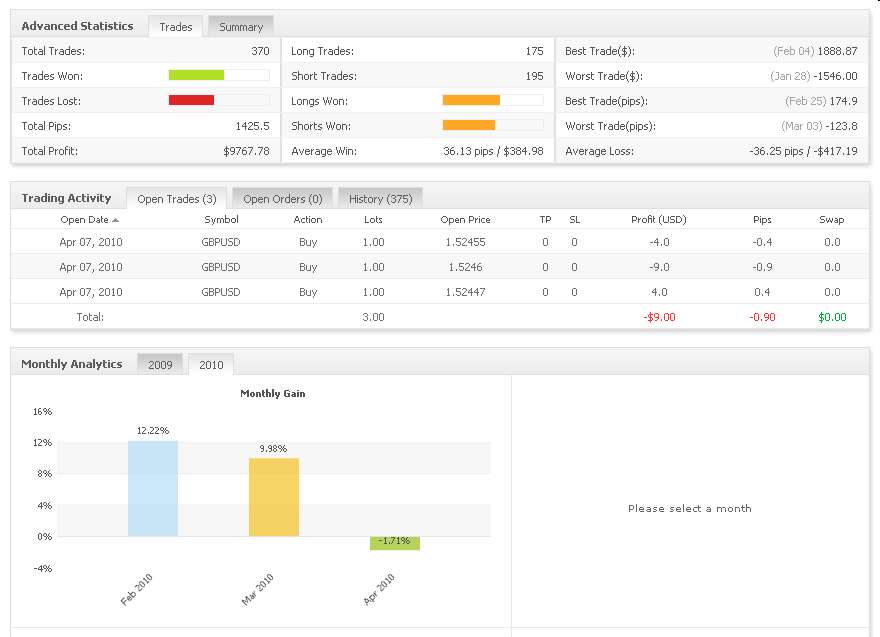This screenshot has width=880, height=637.
Task: Click the Apr 2010 green loss bar
Action: [x=394, y=543]
